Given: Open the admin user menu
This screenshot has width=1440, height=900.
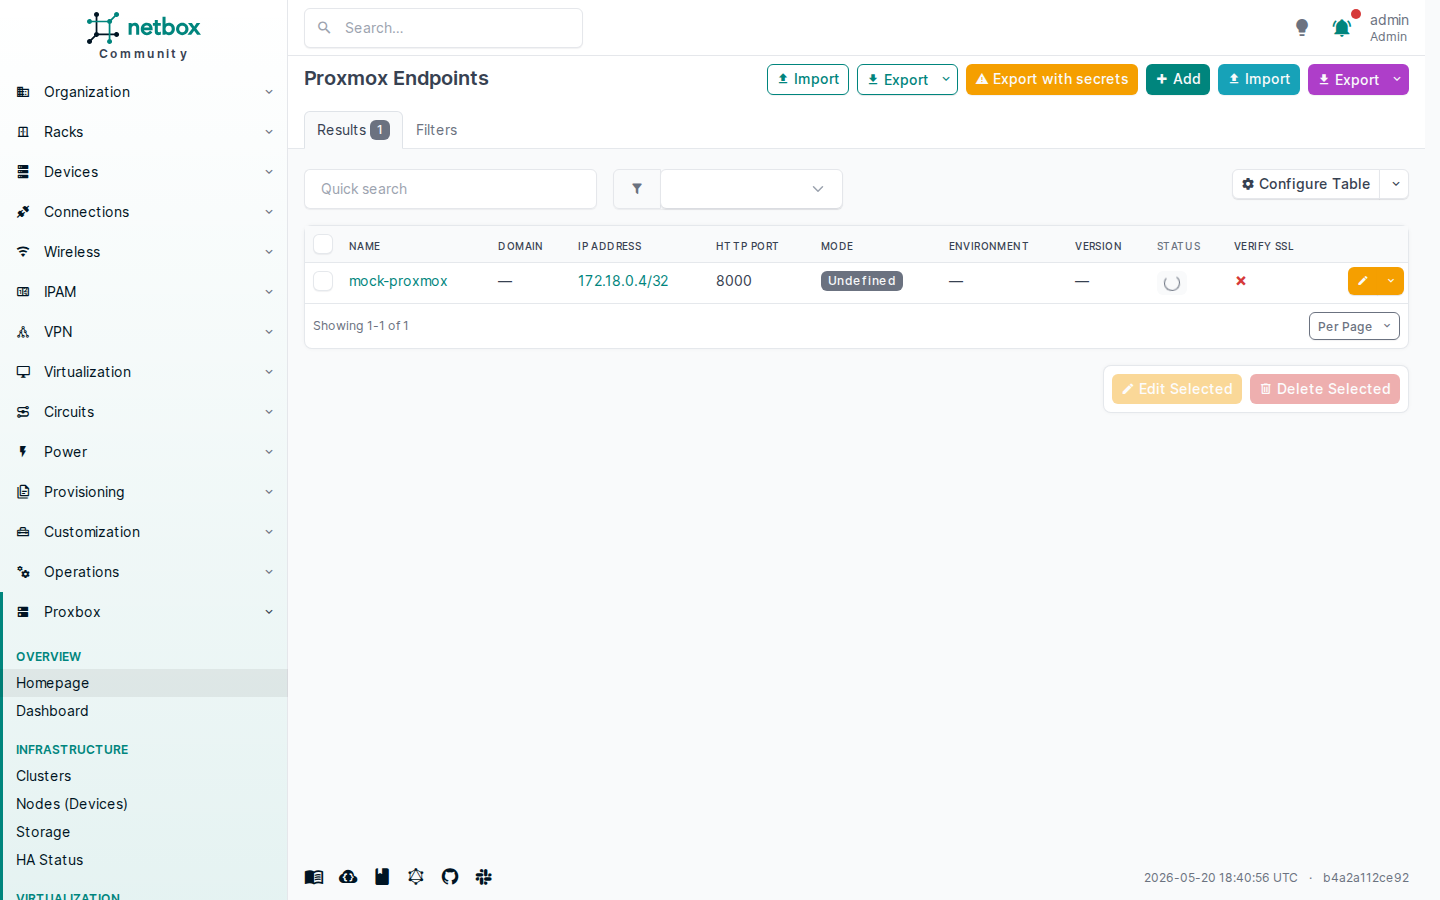Looking at the screenshot, I should 1389,28.
